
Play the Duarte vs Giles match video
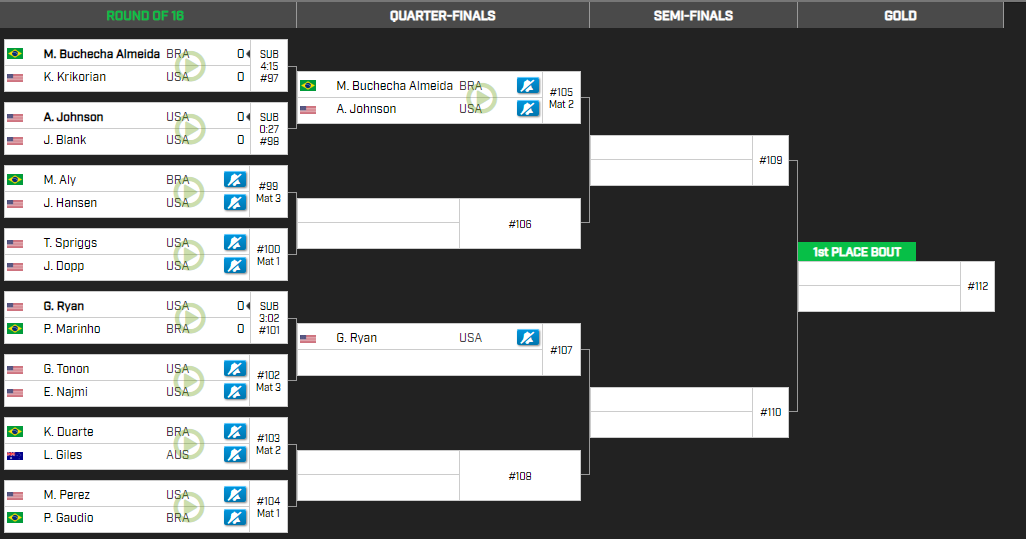(x=190, y=444)
